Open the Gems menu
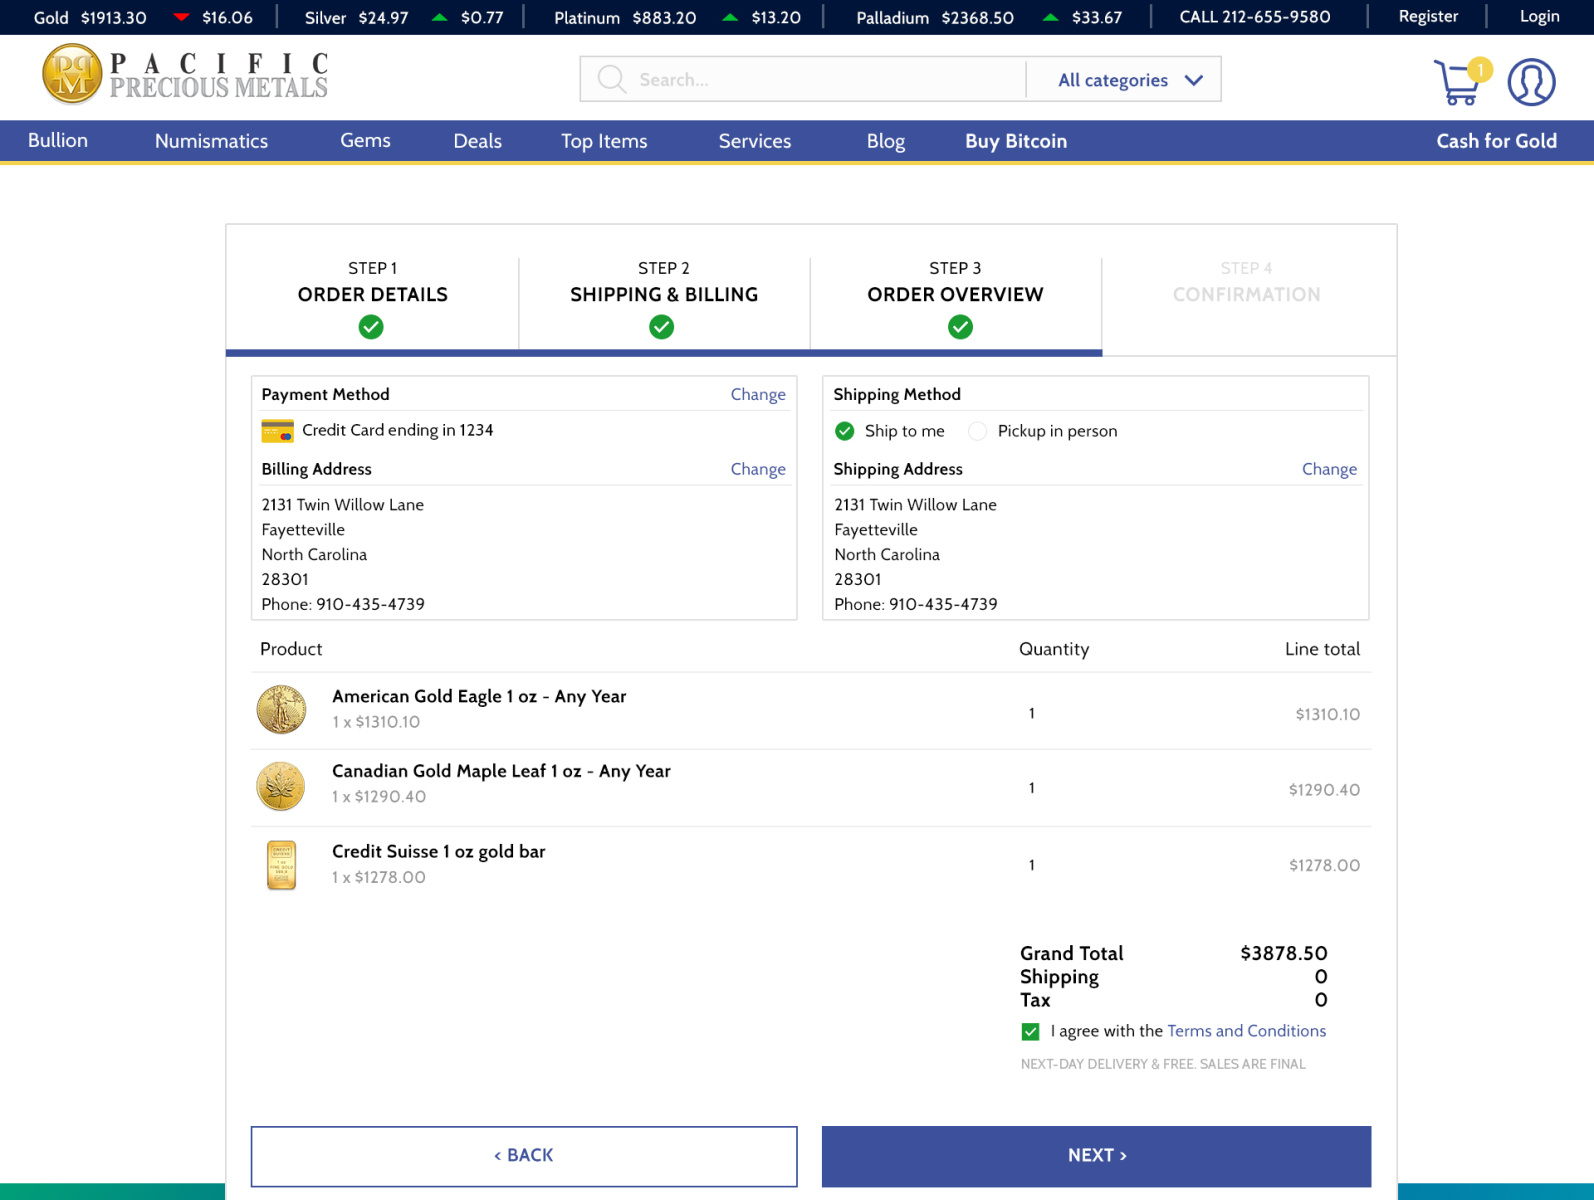This screenshot has height=1200, width=1594. point(365,141)
